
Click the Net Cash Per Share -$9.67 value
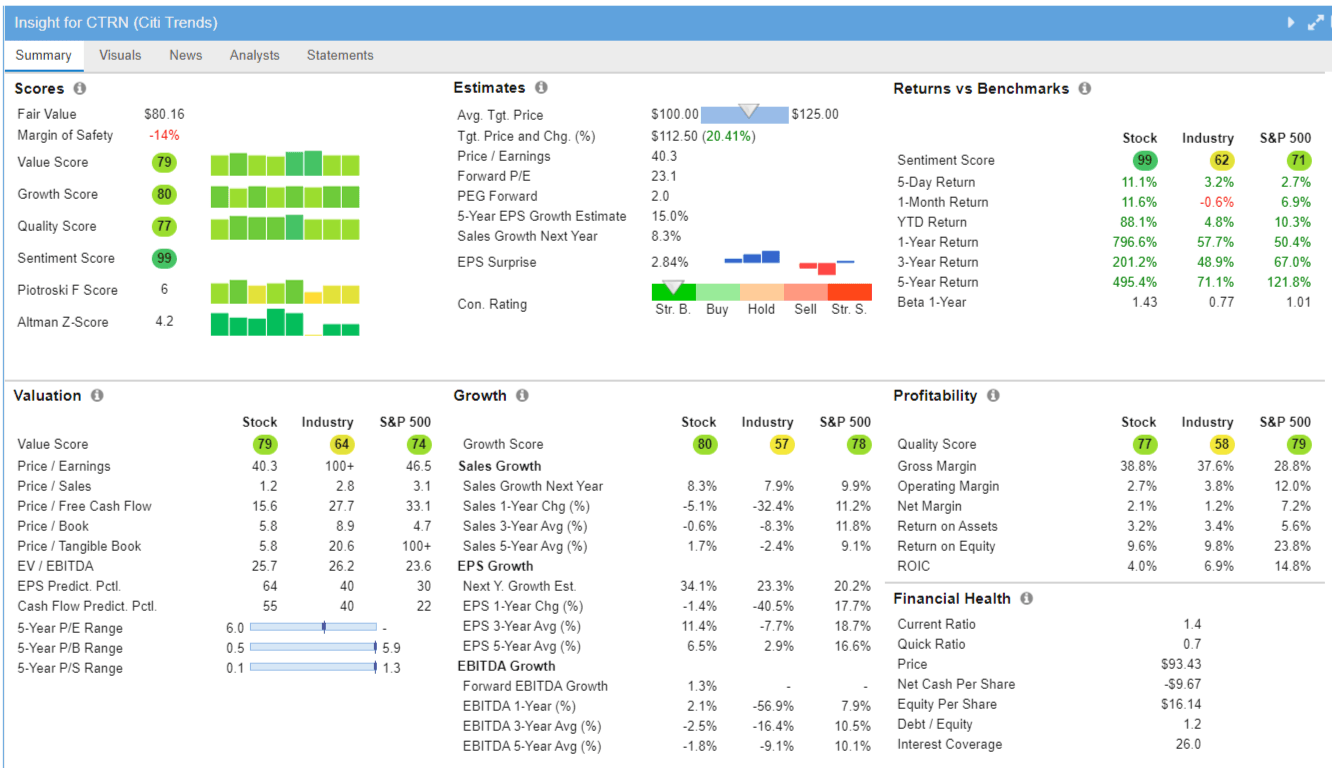point(1181,684)
